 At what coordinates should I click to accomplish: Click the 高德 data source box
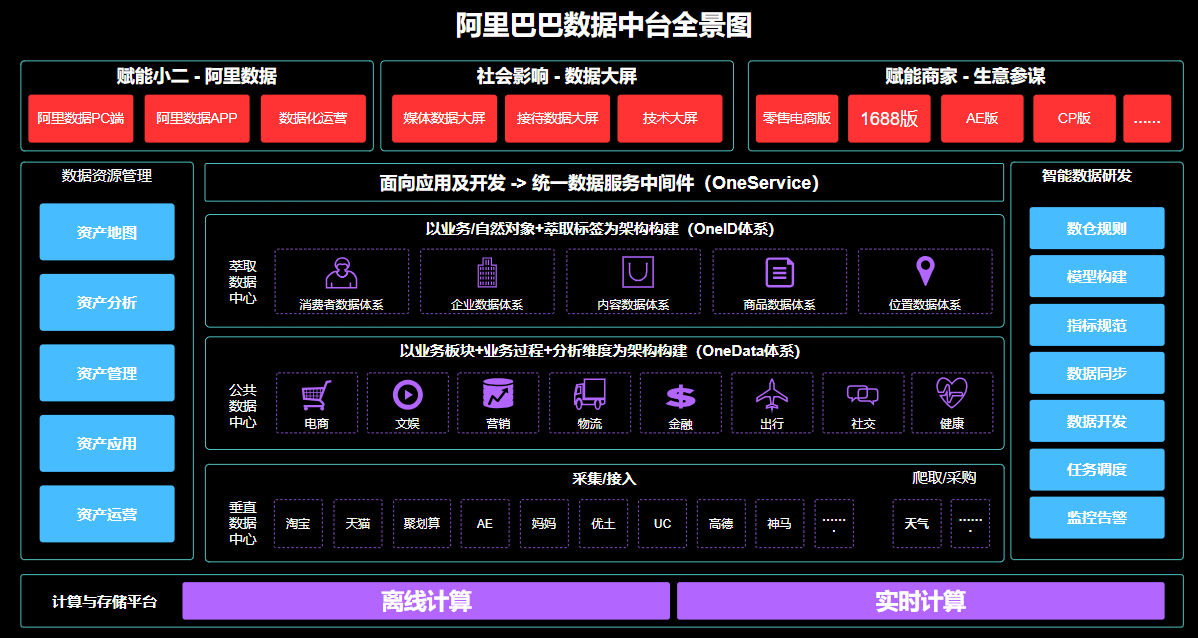click(x=721, y=523)
